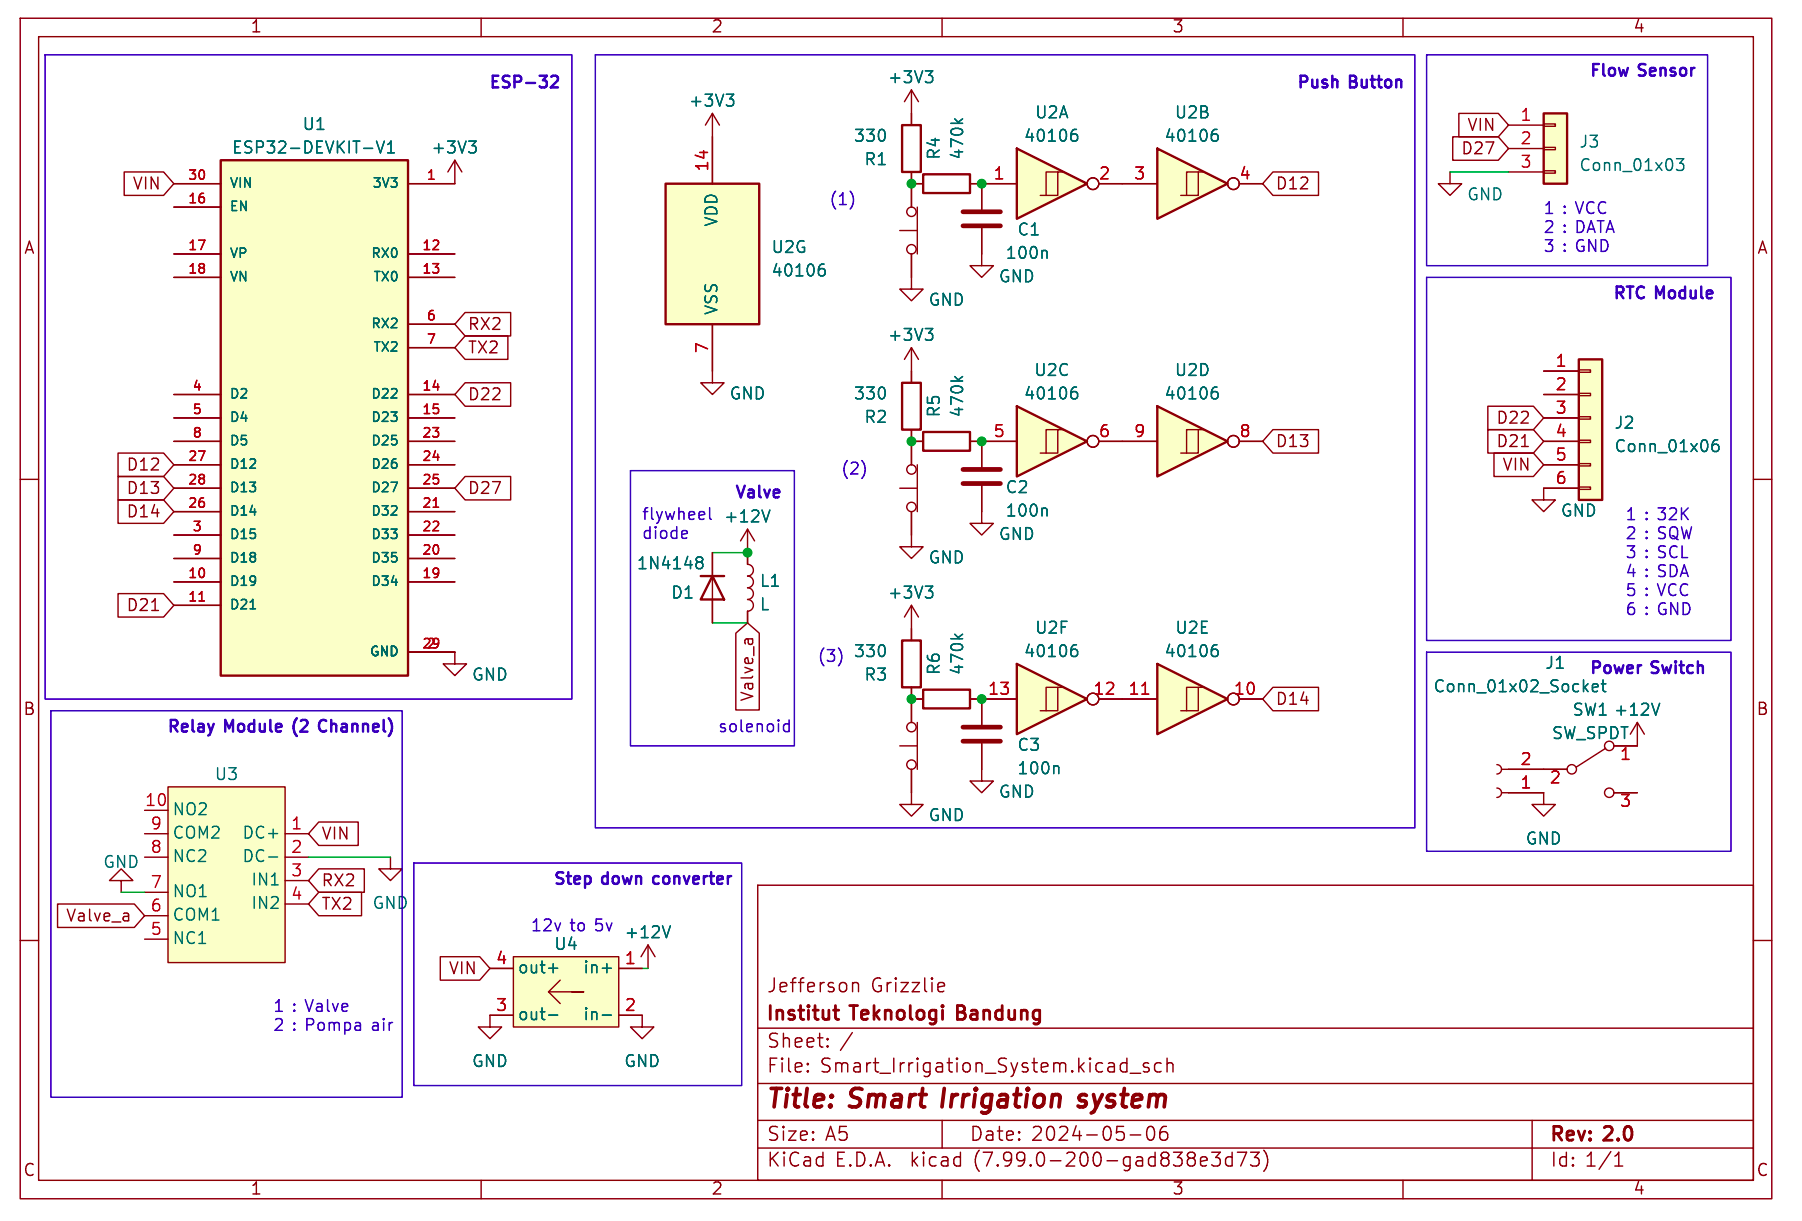Click the '2 : Pompa air' note text
The width and height of the screenshot is (1802, 1221).
333,1025
